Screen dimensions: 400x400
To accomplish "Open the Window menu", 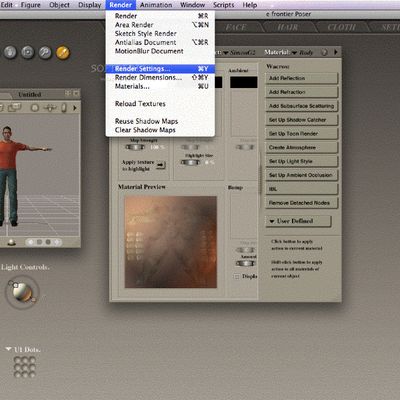I will (x=192, y=5).
